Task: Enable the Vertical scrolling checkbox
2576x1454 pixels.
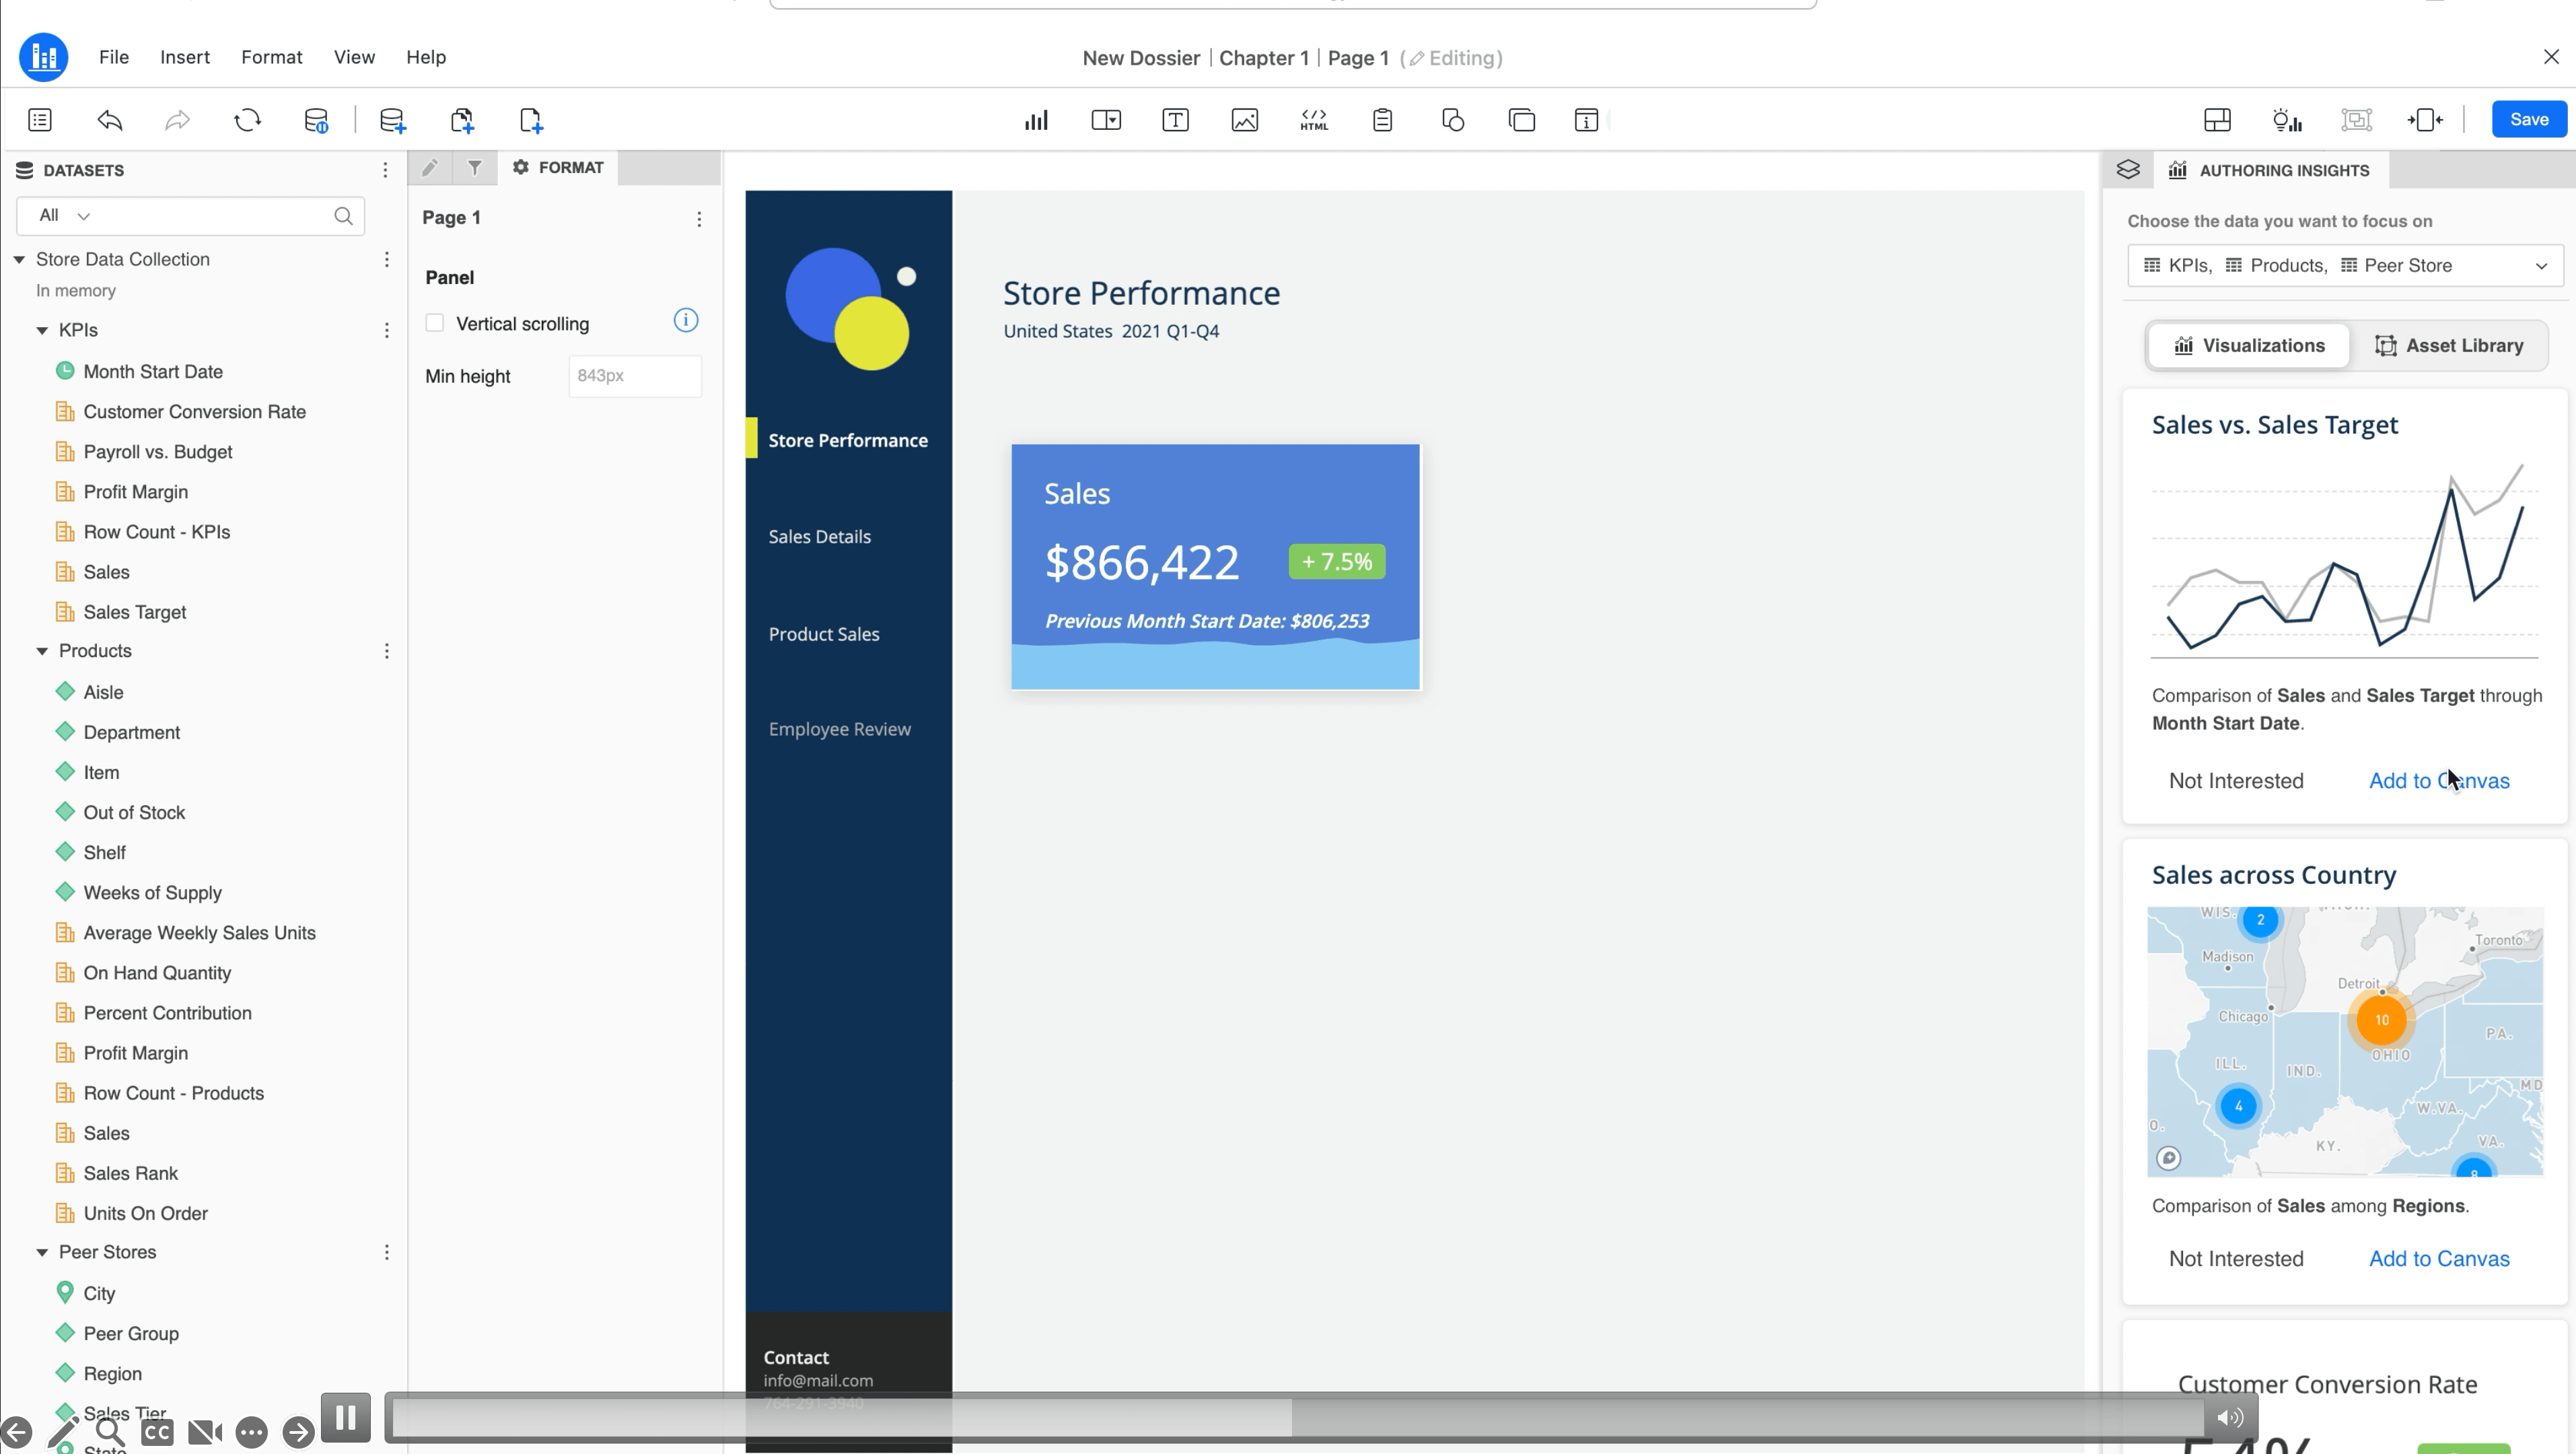Action: click(435, 323)
